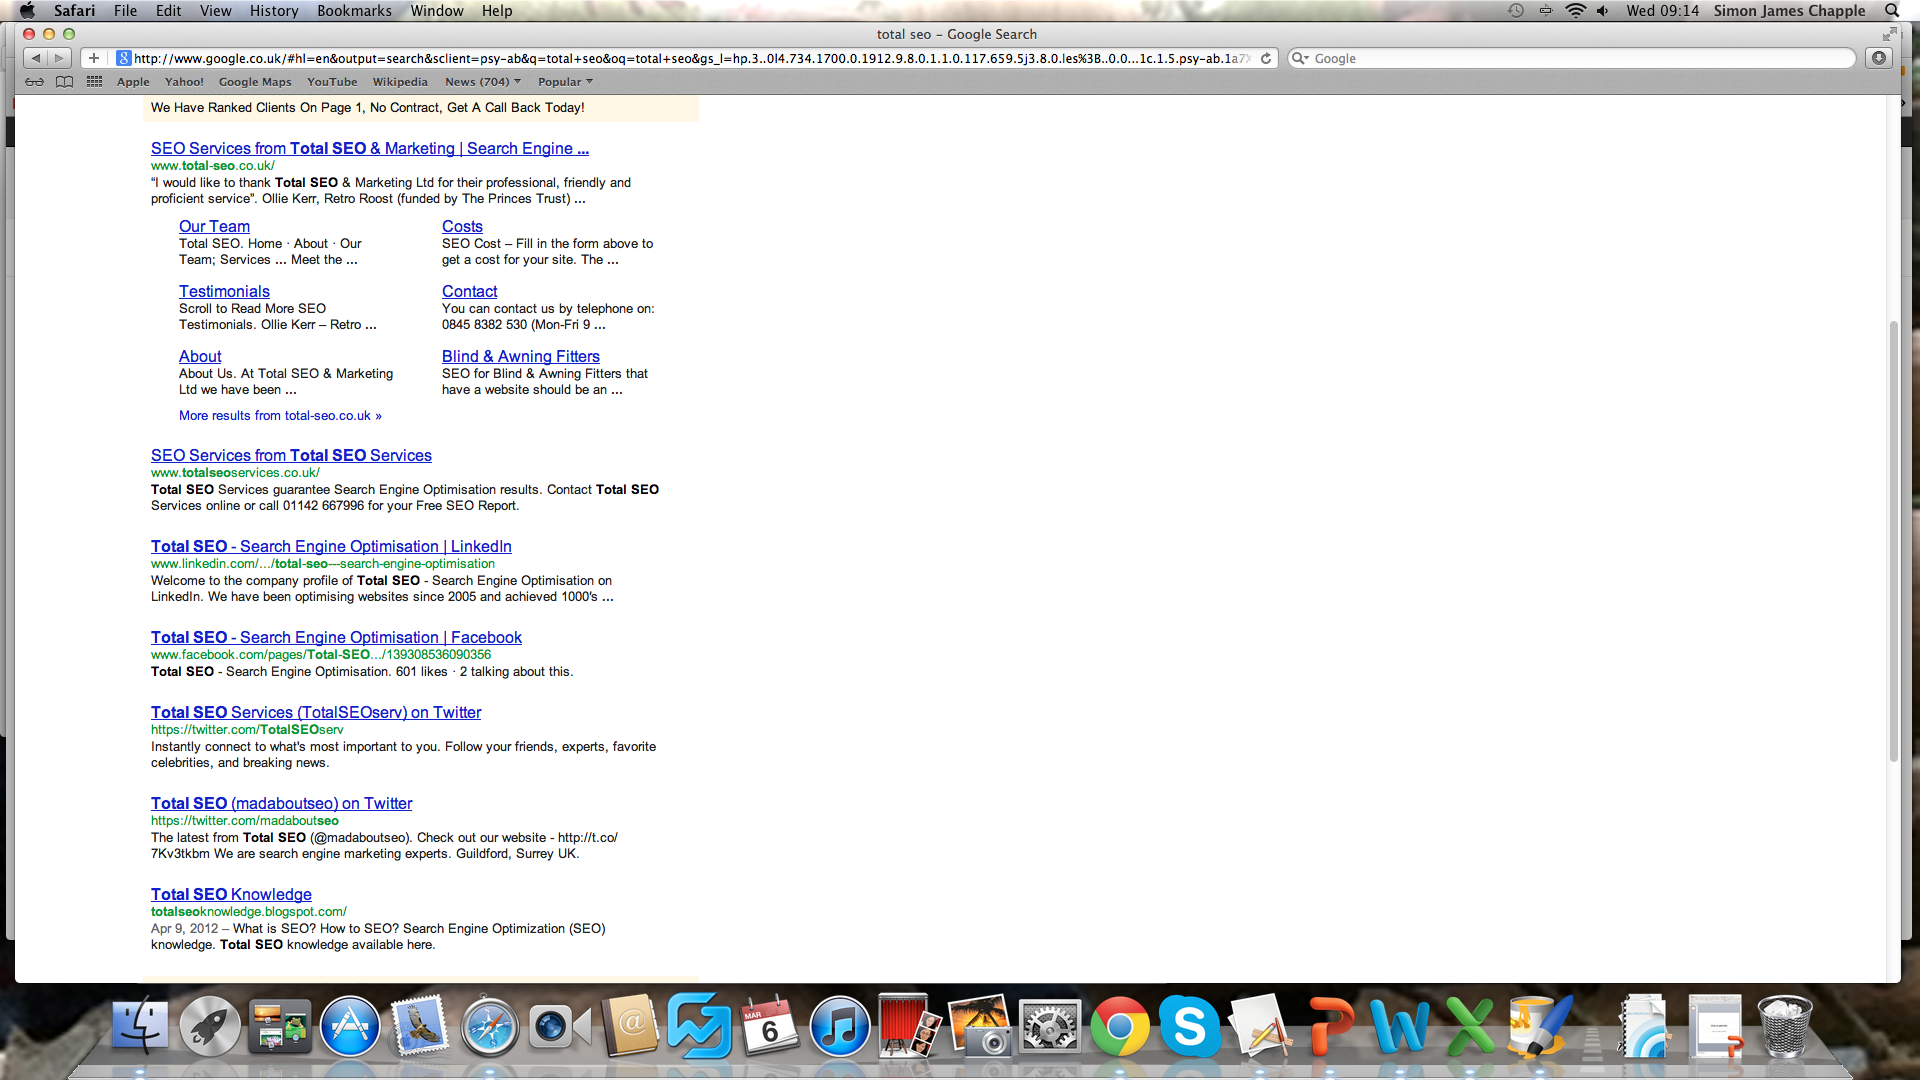The width and height of the screenshot is (1920, 1080).
Task: Open the Total SEO Facebook result
Action: [x=336, y=637]
